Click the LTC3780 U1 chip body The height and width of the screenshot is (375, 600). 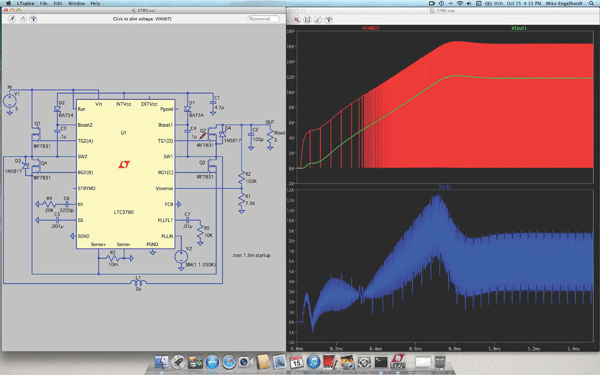pyautogui.click(x=126, y=174)
